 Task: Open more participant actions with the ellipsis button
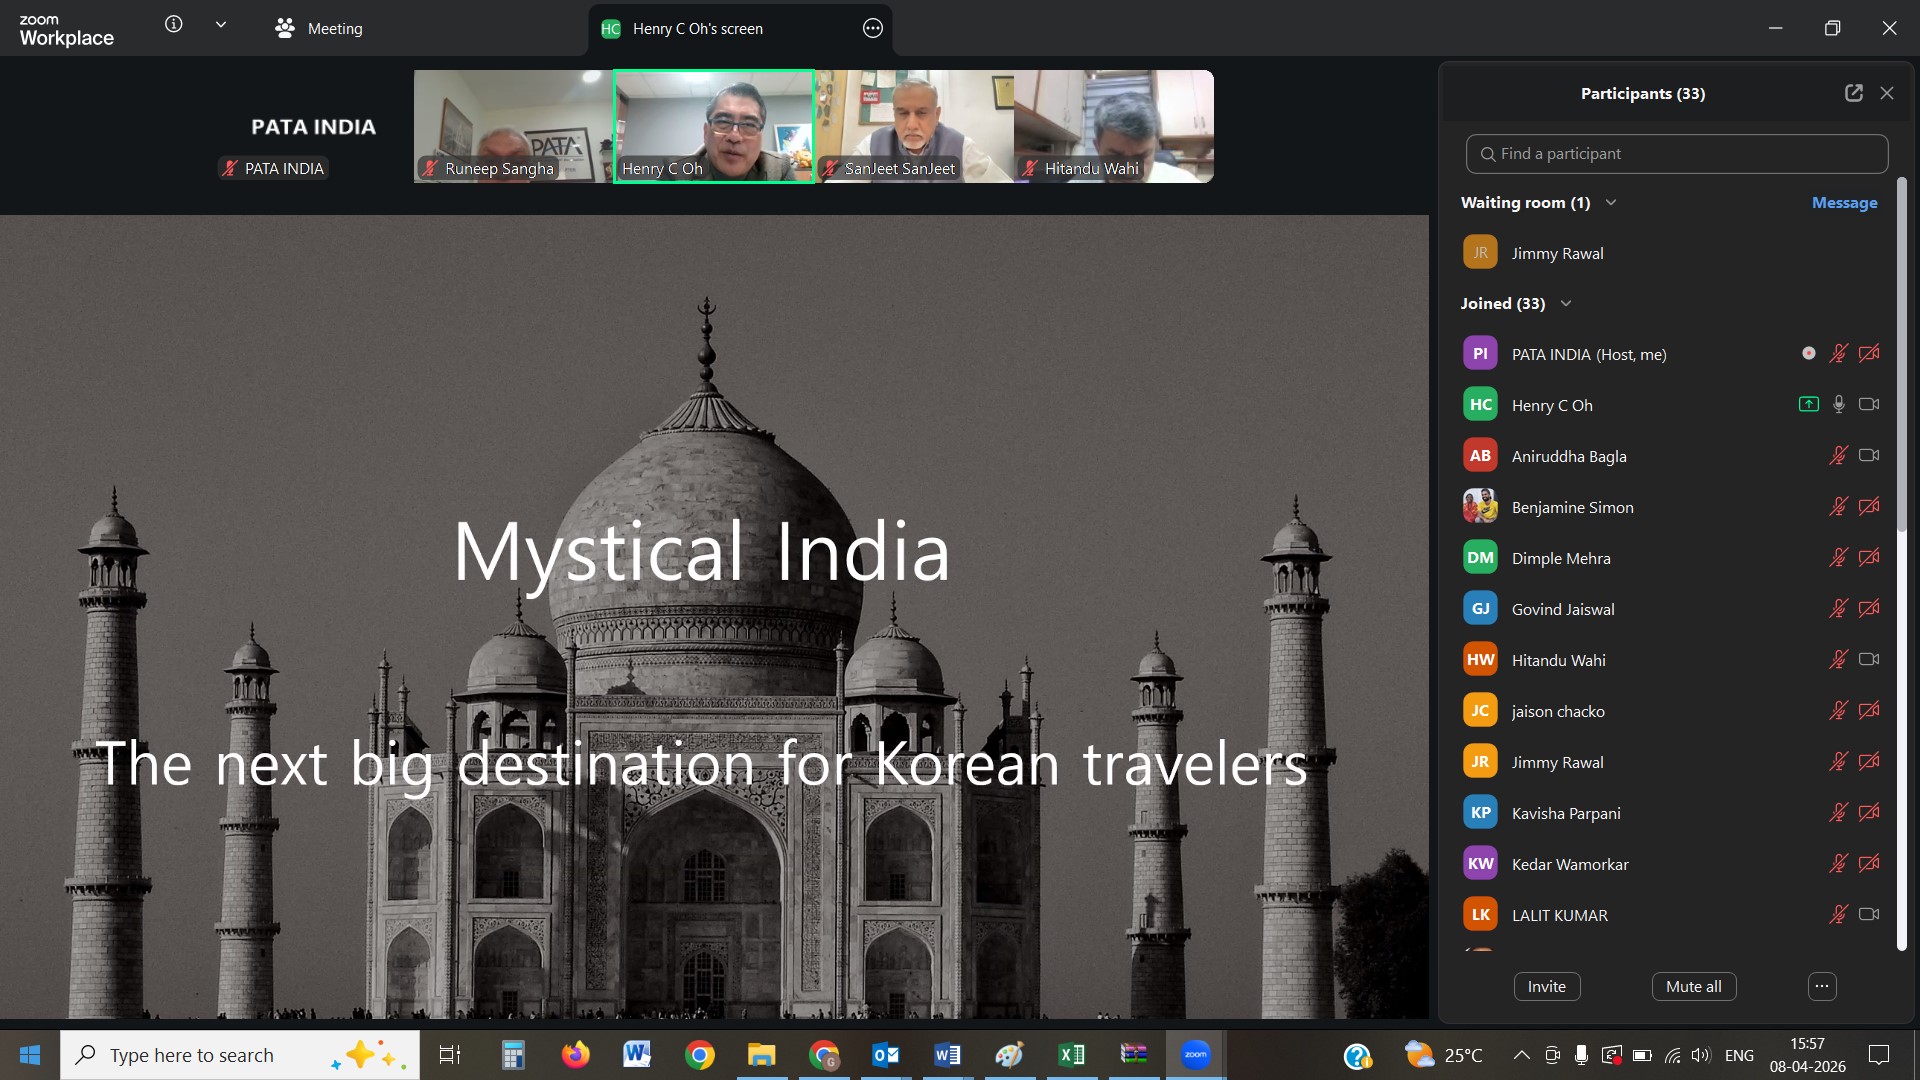[1819, 986]
